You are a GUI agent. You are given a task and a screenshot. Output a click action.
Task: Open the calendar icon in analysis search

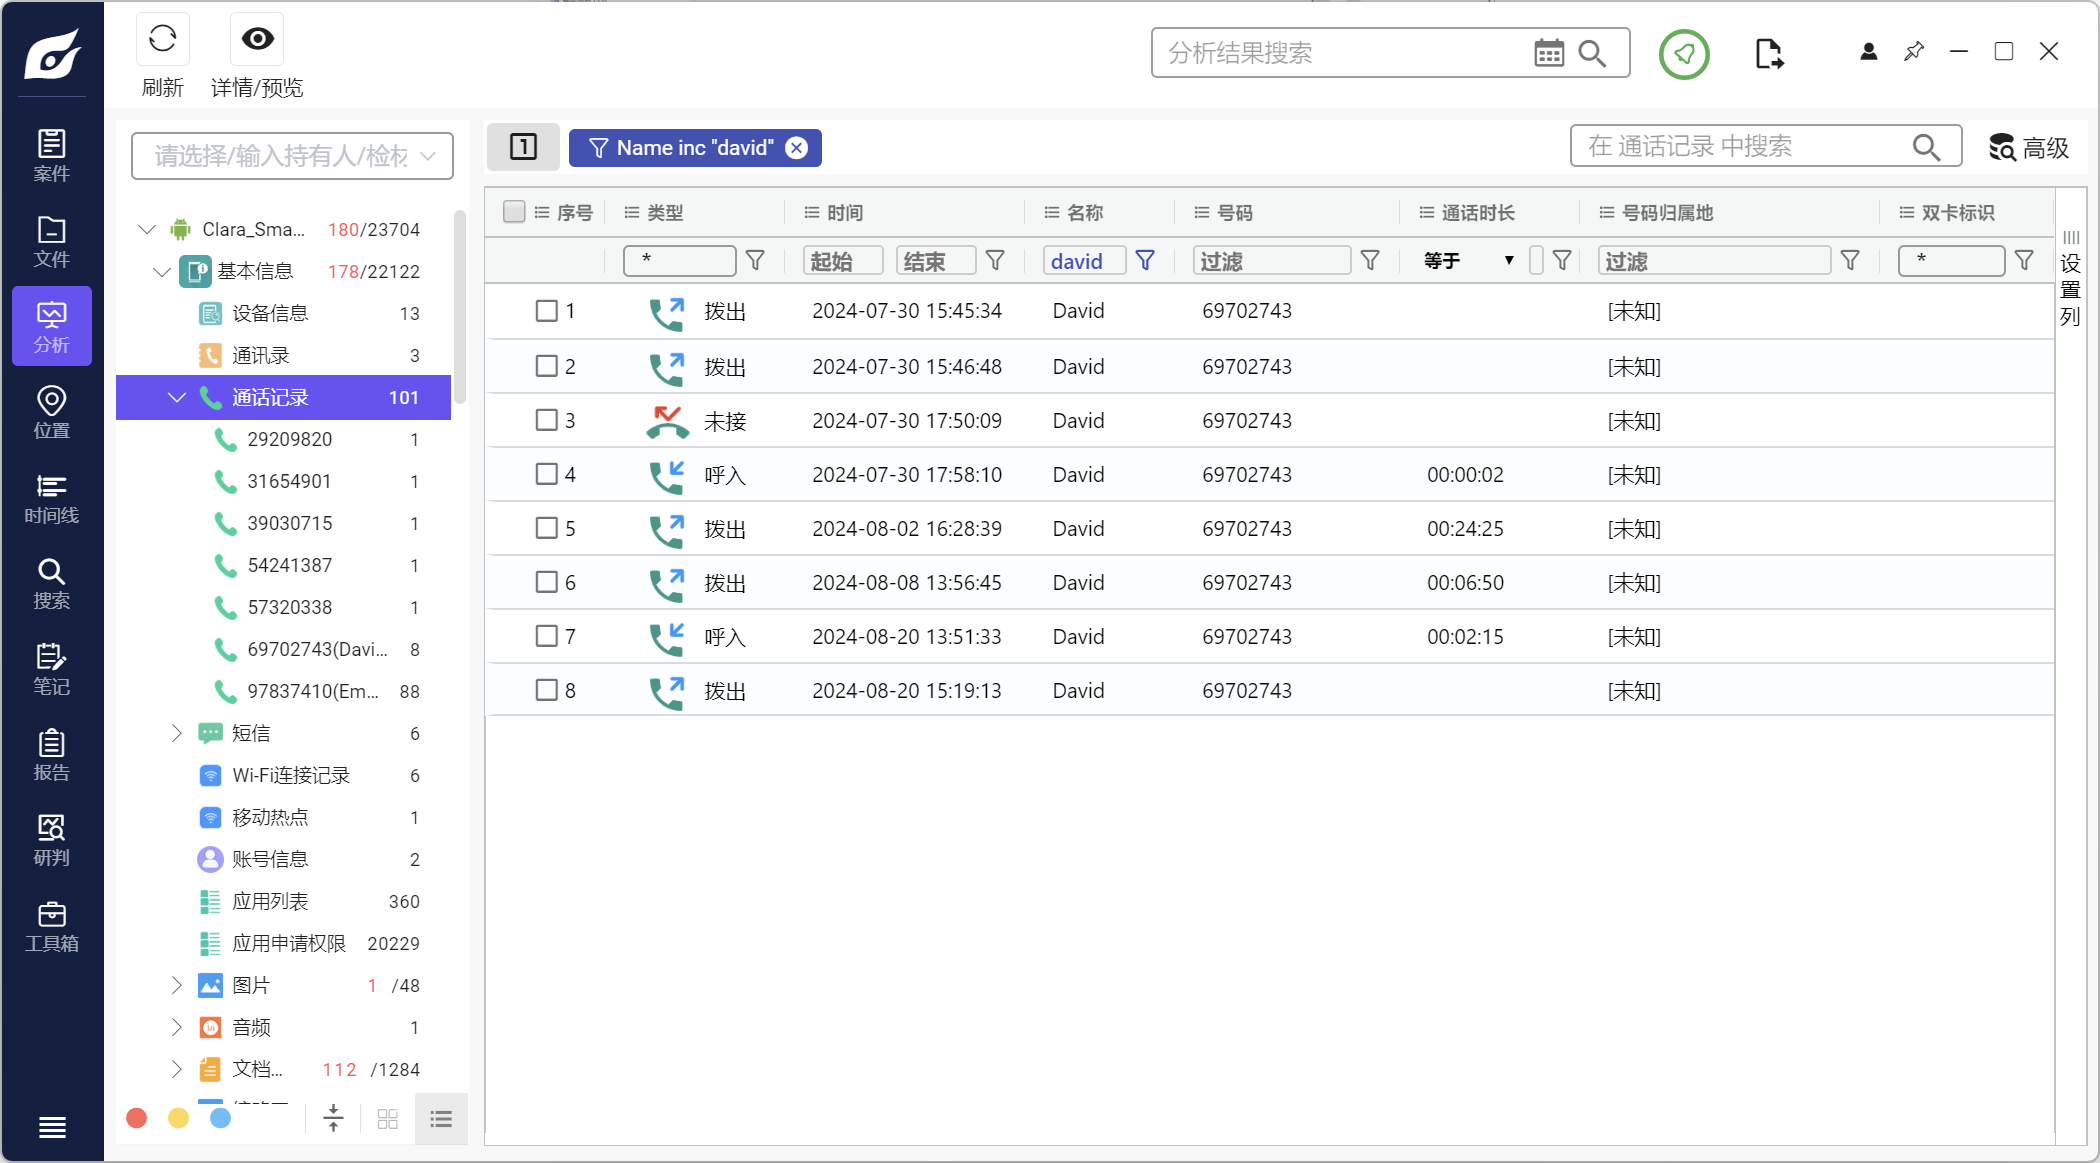[1549, 53]
